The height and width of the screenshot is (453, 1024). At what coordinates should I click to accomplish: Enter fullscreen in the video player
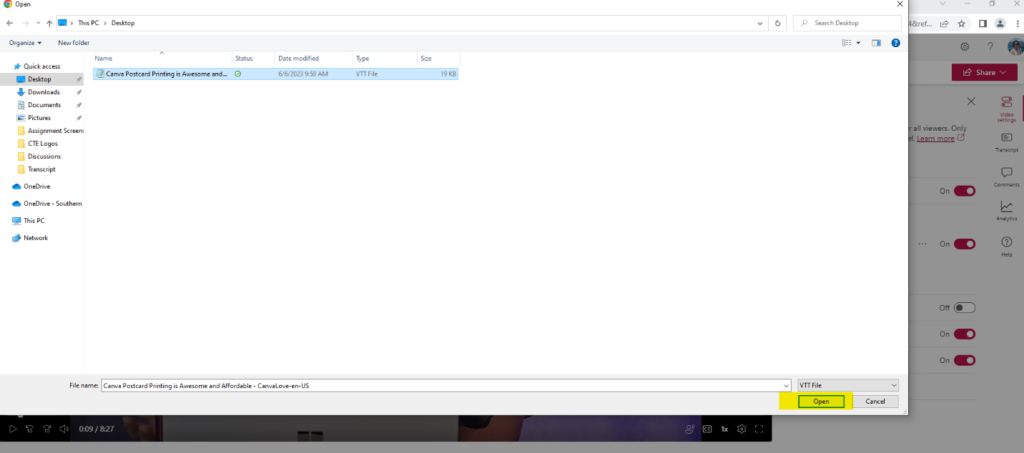pyautogui.click(x=759, y=429)
